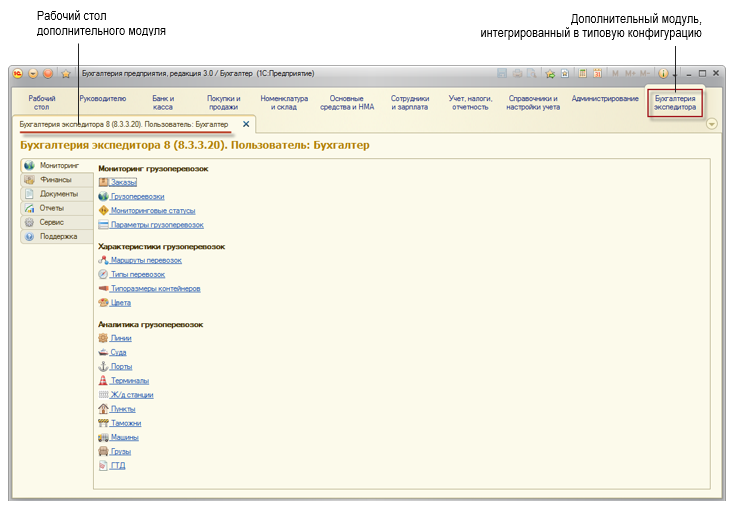Open the Типоразмеры контейнеров link
The width and height of the screenshot is (732, 507).
(155, 289)
